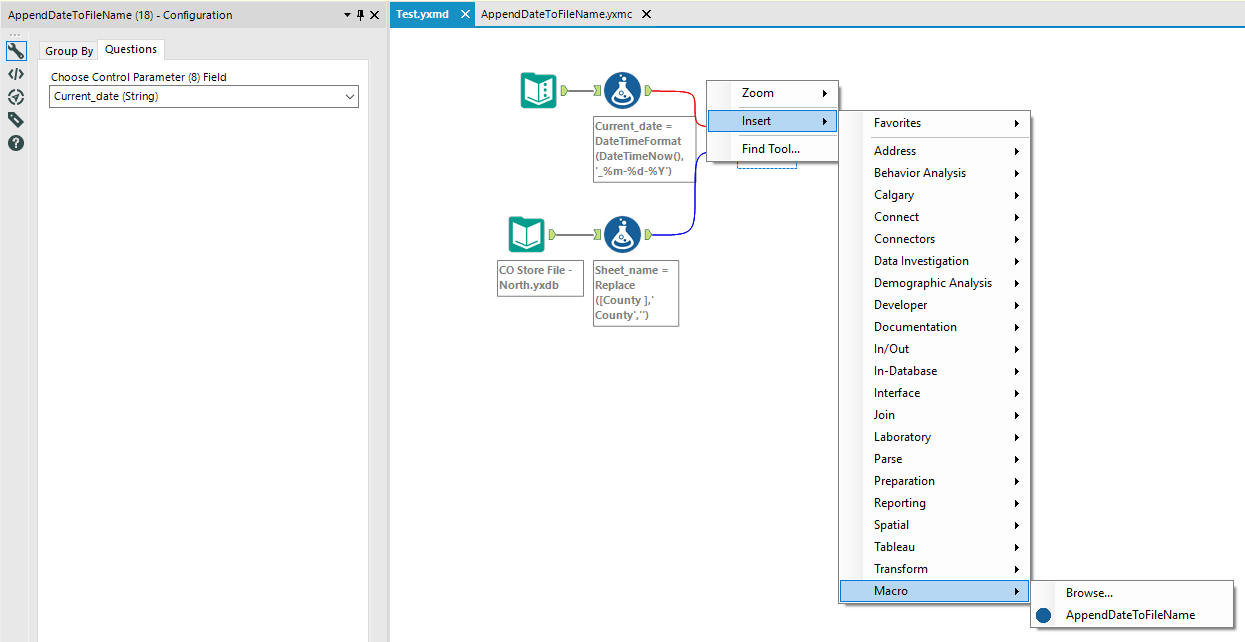Image resolution: width=1245 pixels, height=642 pixels.
Task: Open the Help question mark icon
Action: pos(16,143)
